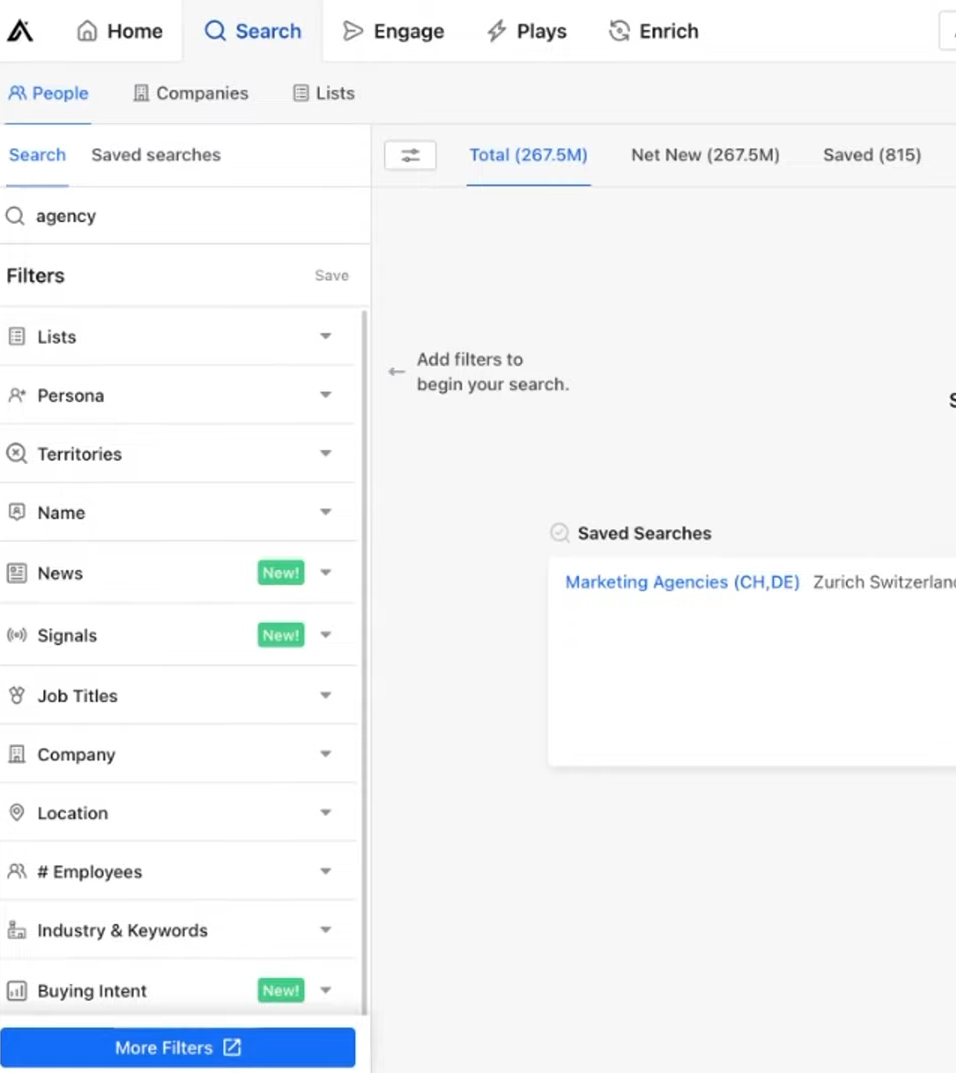Open the Enrich nav item
956x1073 pixels.
pos(654,31)
